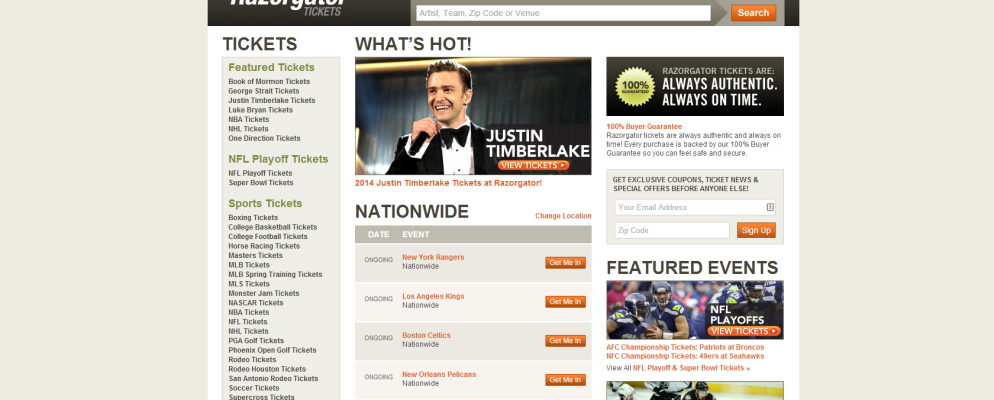Click the NFL Playoffs featured event image

[695, 310]
